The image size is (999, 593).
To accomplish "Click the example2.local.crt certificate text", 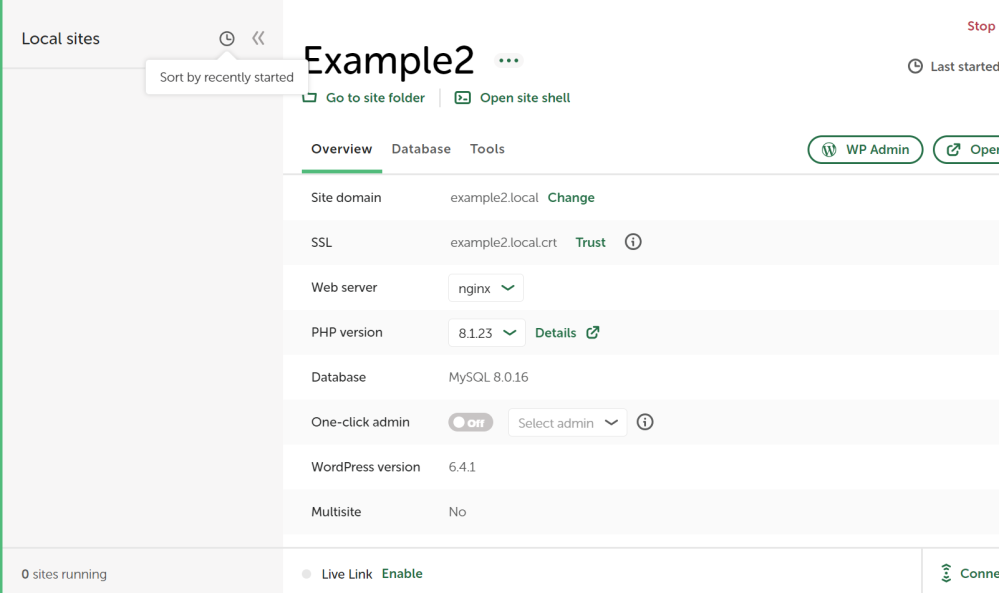I will [503, 242].
